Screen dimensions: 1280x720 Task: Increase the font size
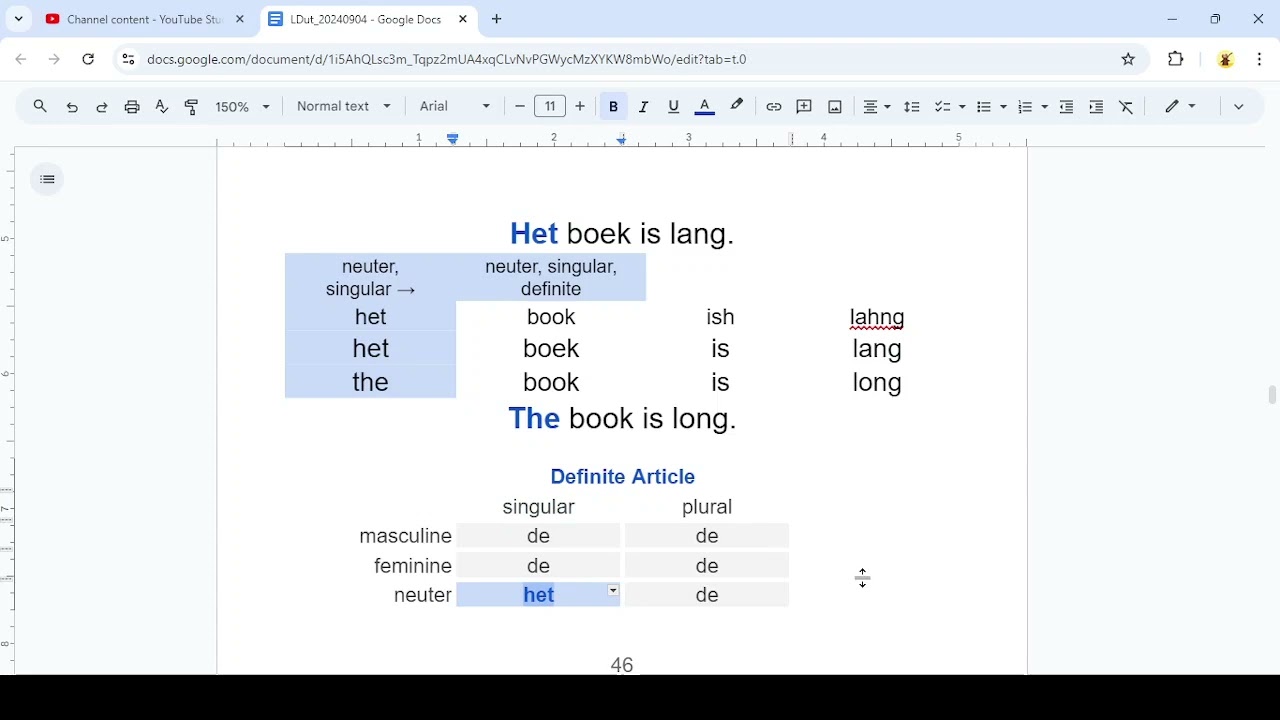coord(580,106)
